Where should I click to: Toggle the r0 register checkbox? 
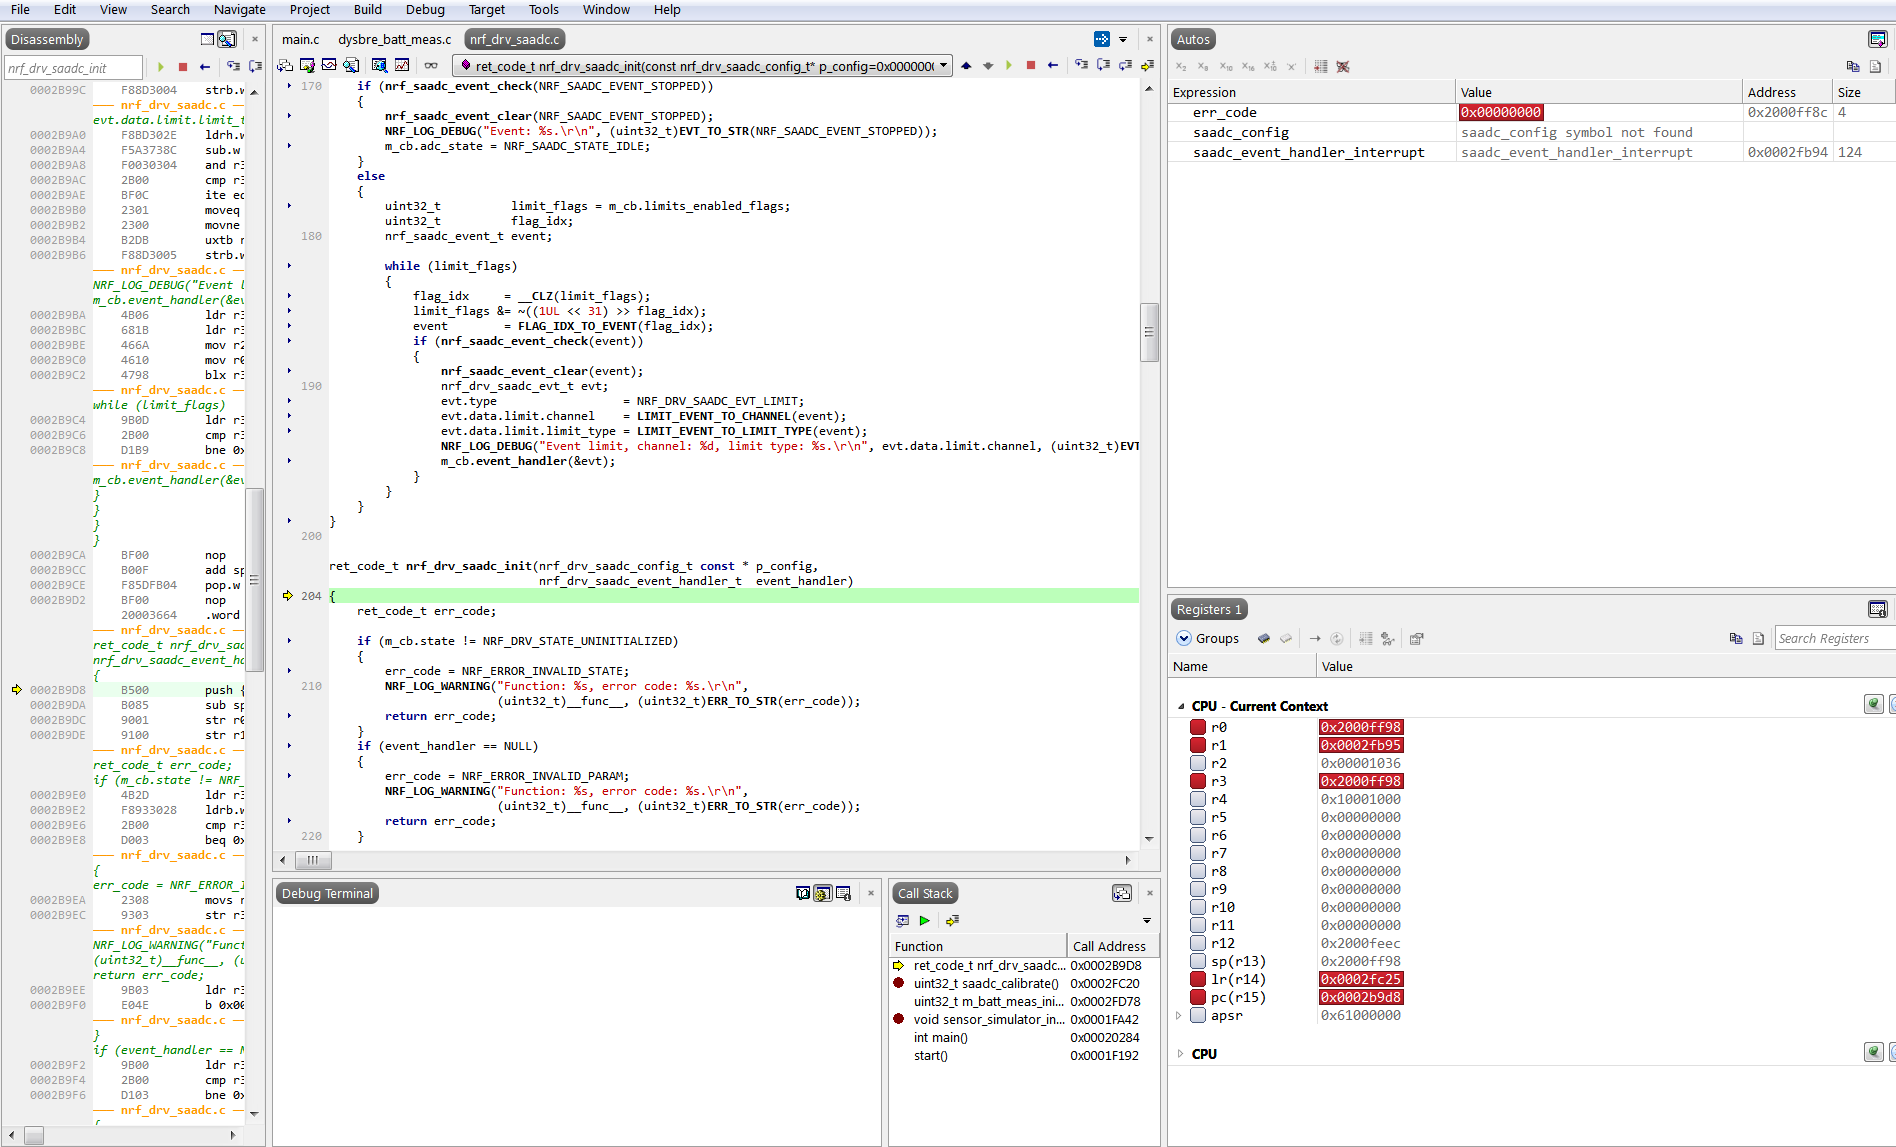coord(1198,727)
